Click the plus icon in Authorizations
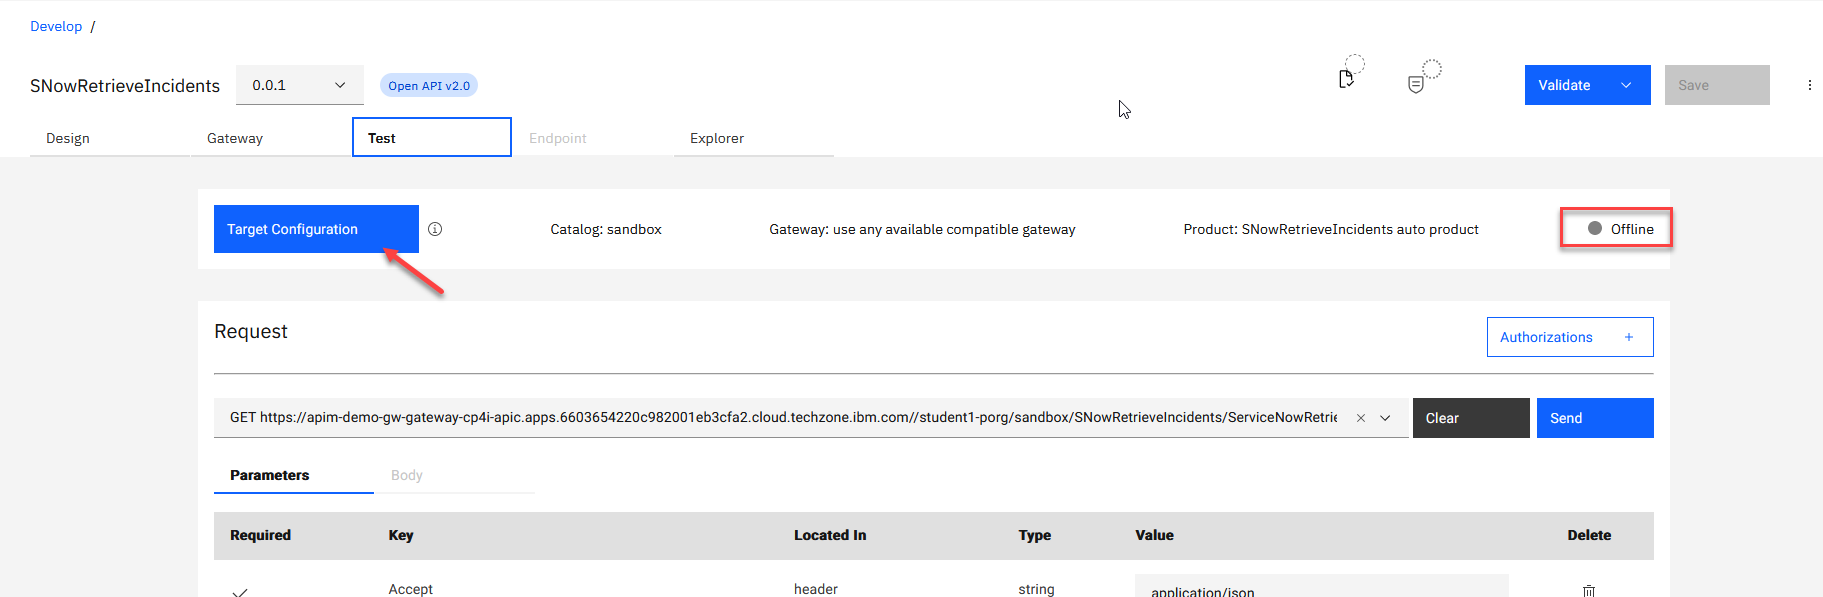 pos(1628,337)
